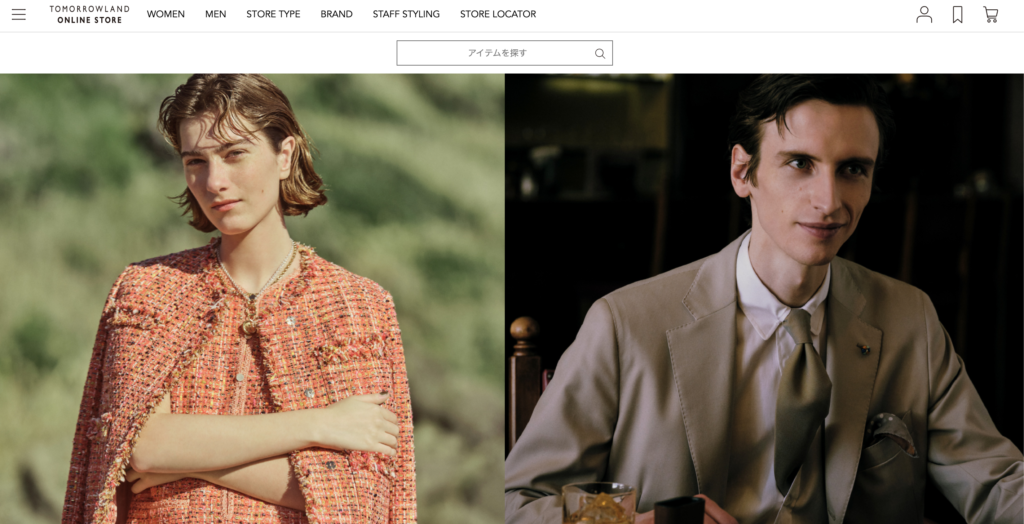This screenshot has width=1024, height=524.
Task: Open the STORE TYPE menu
Action: coord(273,14)
